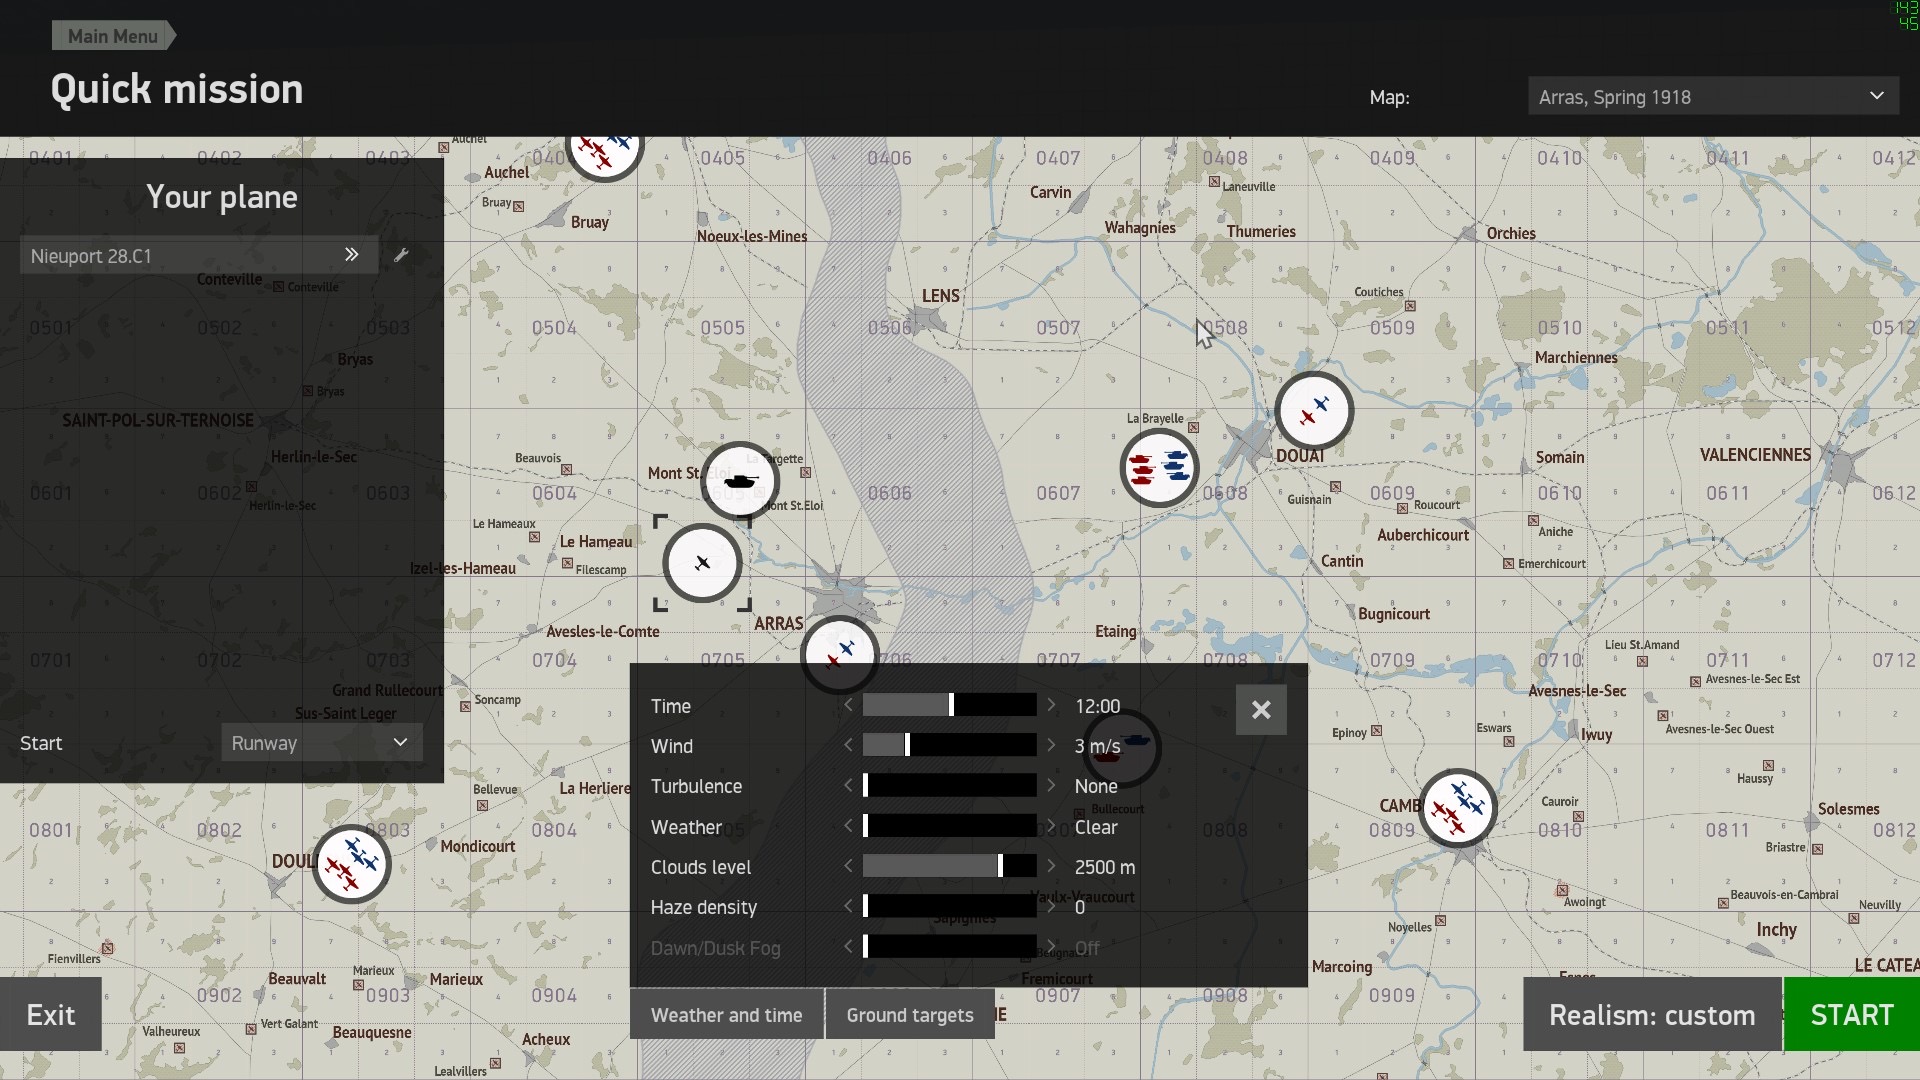This screenshot has height=1080, width=1920.
Task: Select the tank mission icon near Mont St. Eloi
Action: (740, 481)
